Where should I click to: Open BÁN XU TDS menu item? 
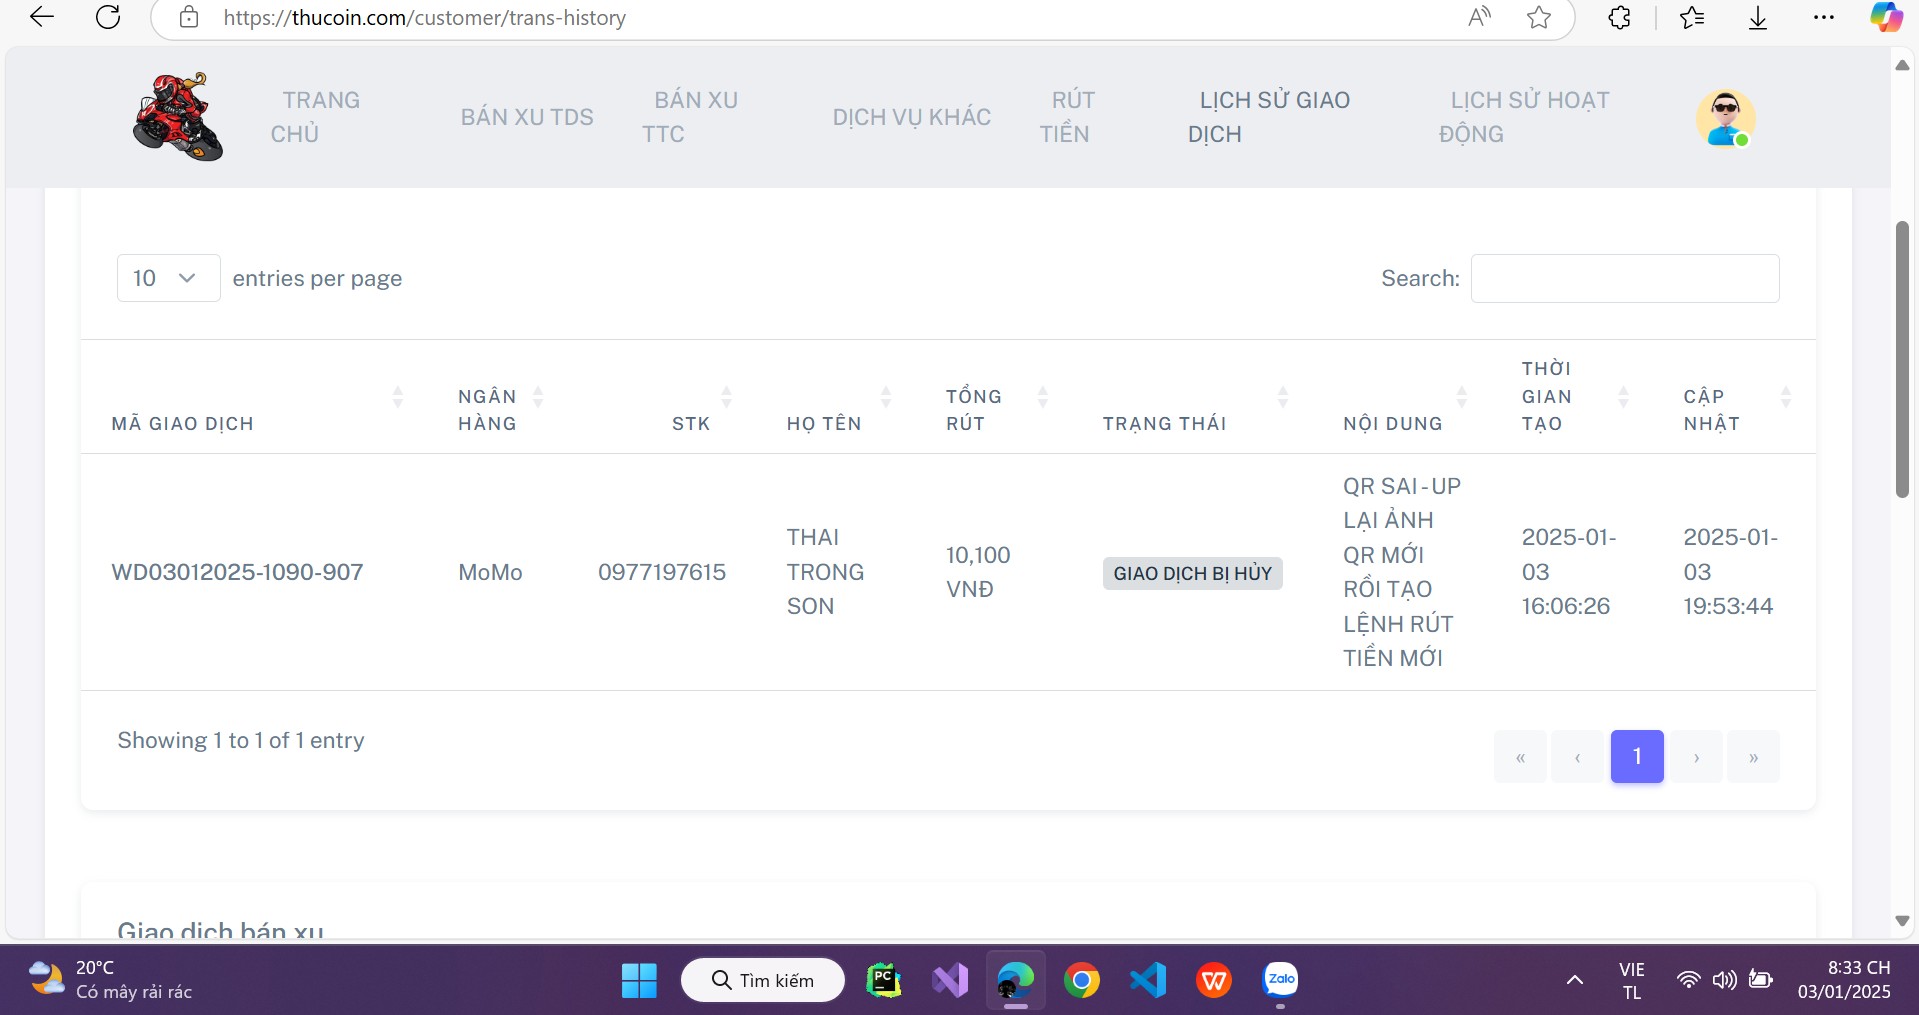[527, 117]
